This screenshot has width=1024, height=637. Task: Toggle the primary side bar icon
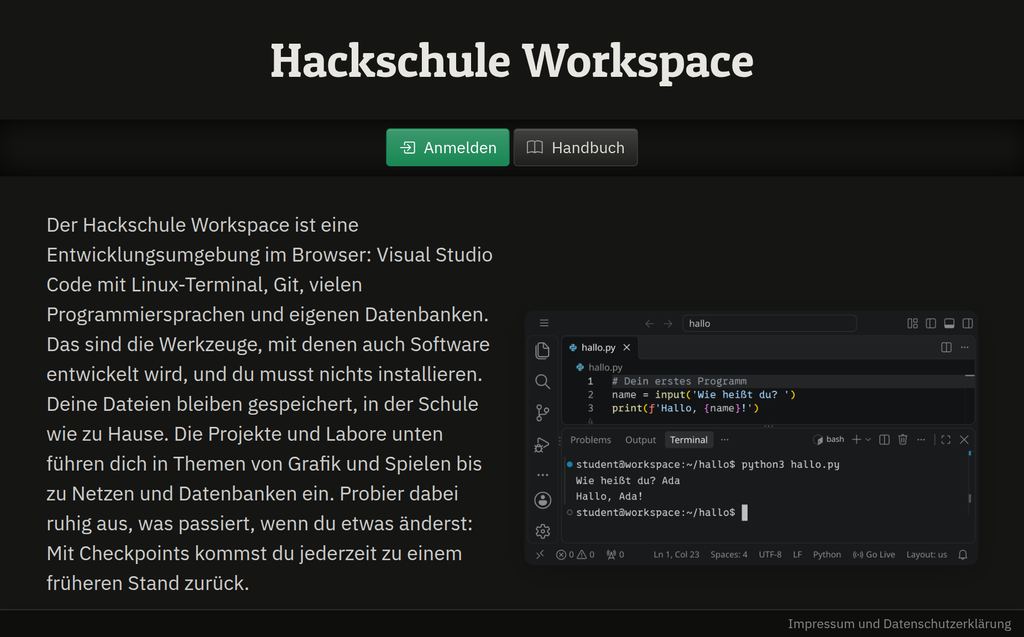(x=931, y=323)
